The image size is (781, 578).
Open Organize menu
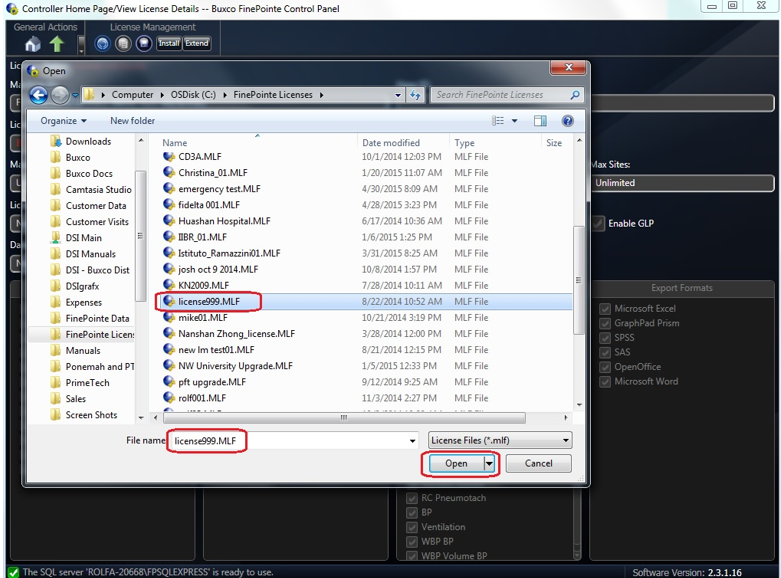click(x=63, y=121)
